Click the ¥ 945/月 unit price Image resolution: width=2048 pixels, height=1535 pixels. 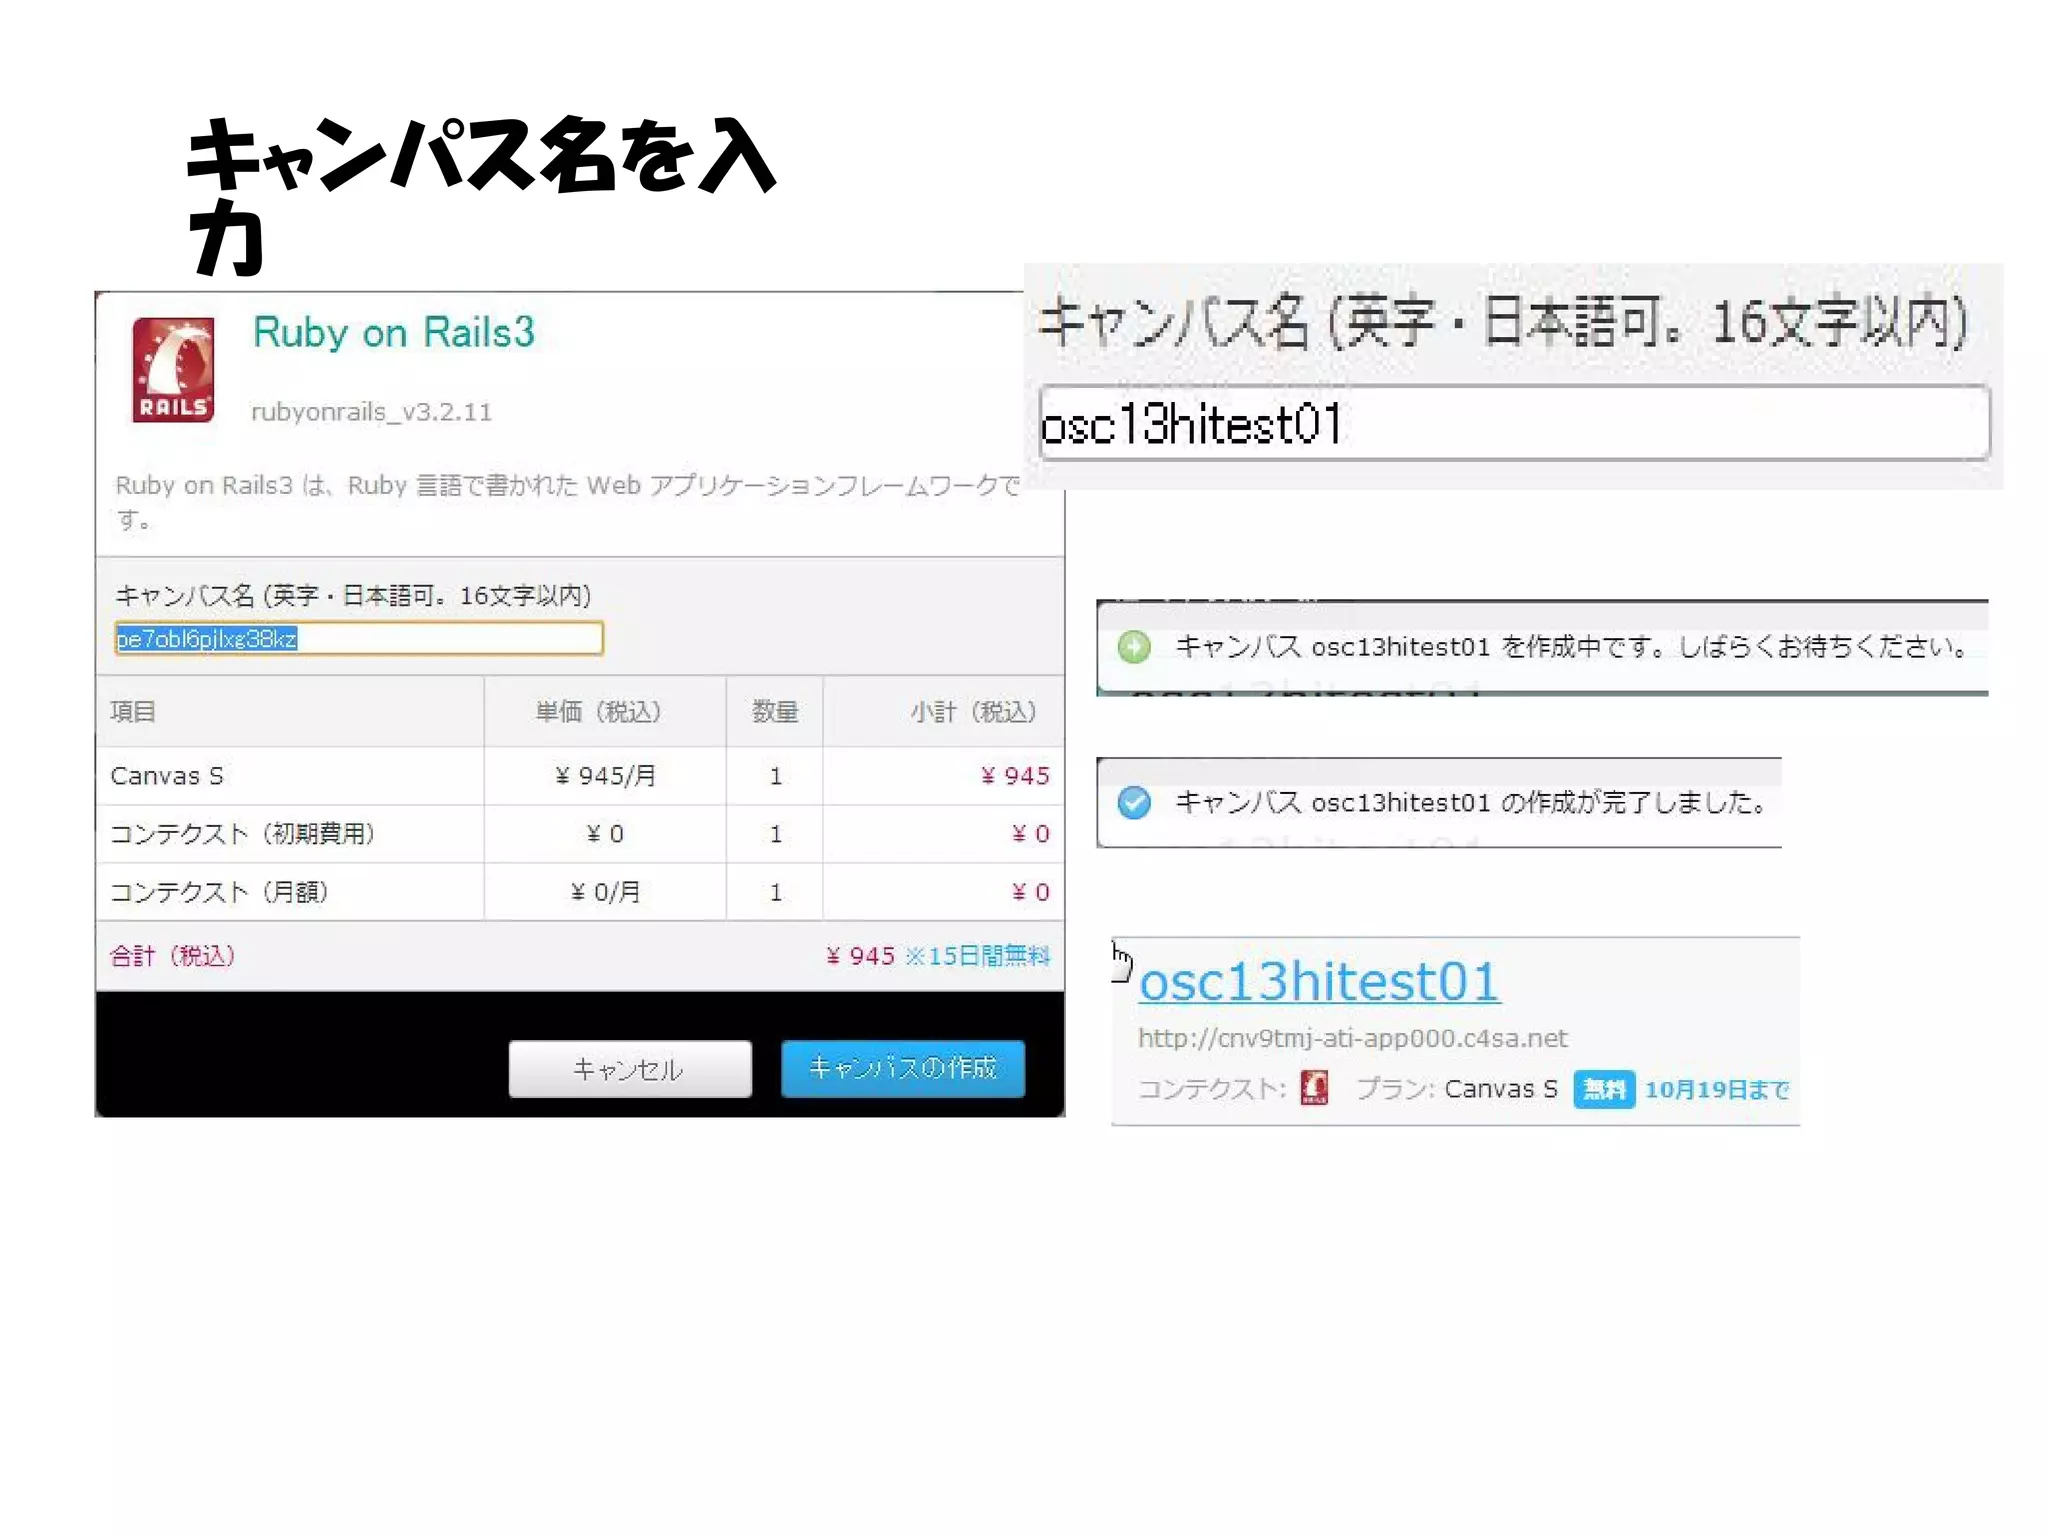pyautogui.click(x=605, y=776)
